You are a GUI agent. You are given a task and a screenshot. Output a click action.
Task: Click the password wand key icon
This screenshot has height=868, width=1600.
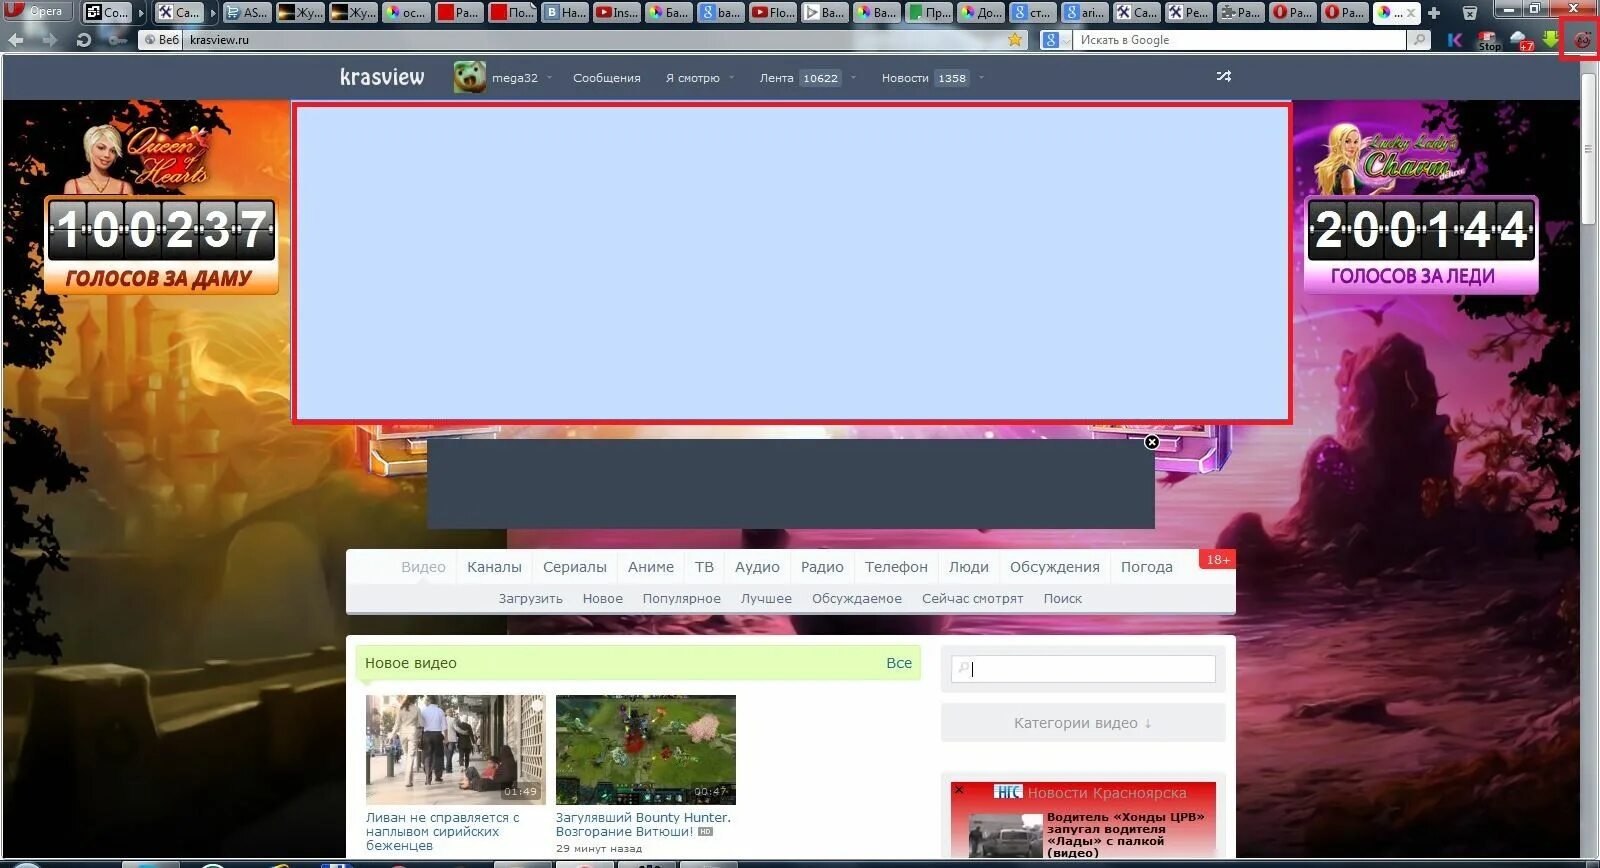click(x=117, y=40)
